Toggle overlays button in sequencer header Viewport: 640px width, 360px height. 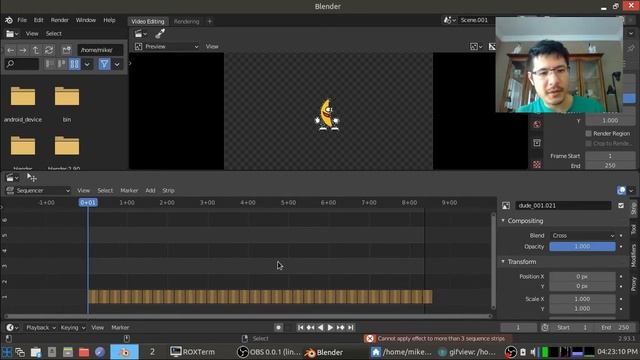tap(621, 191)
